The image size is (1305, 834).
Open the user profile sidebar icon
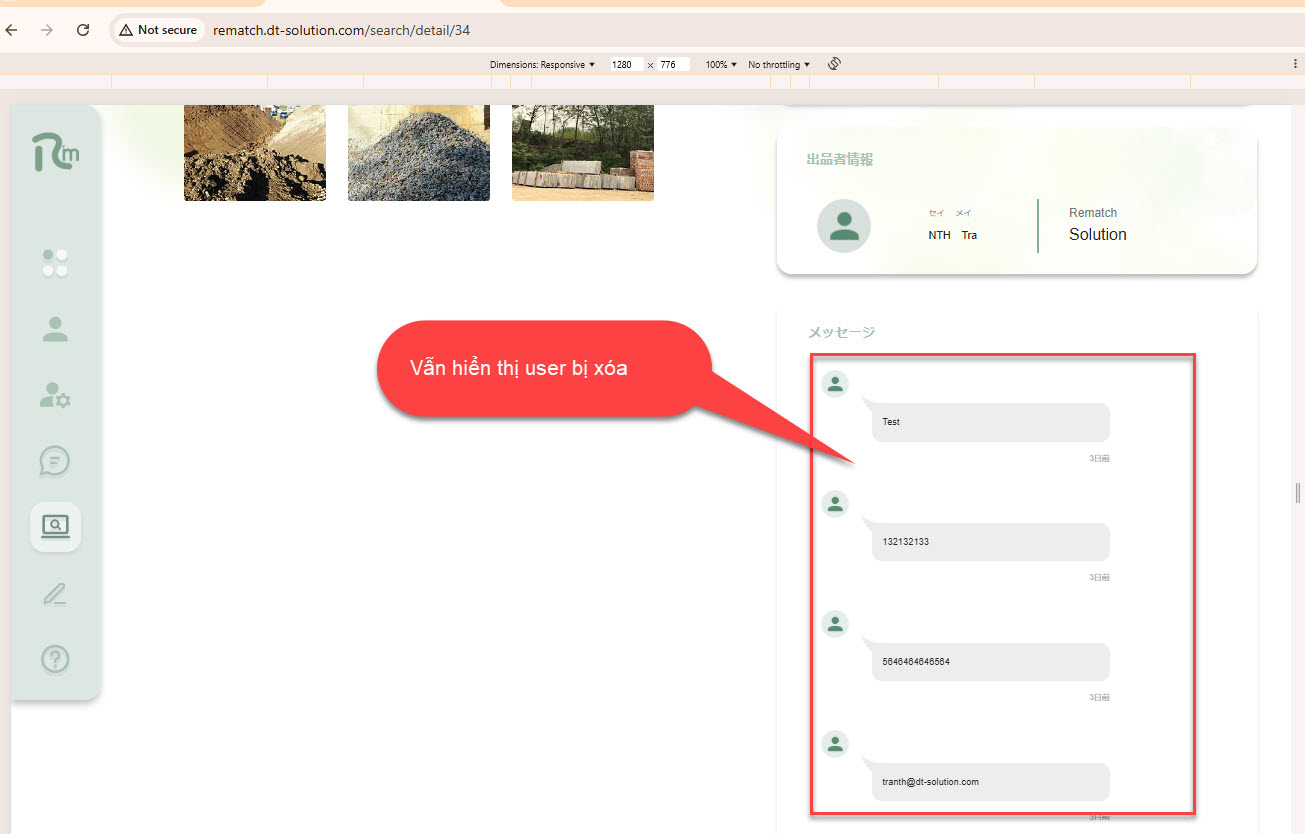[55, 329]
